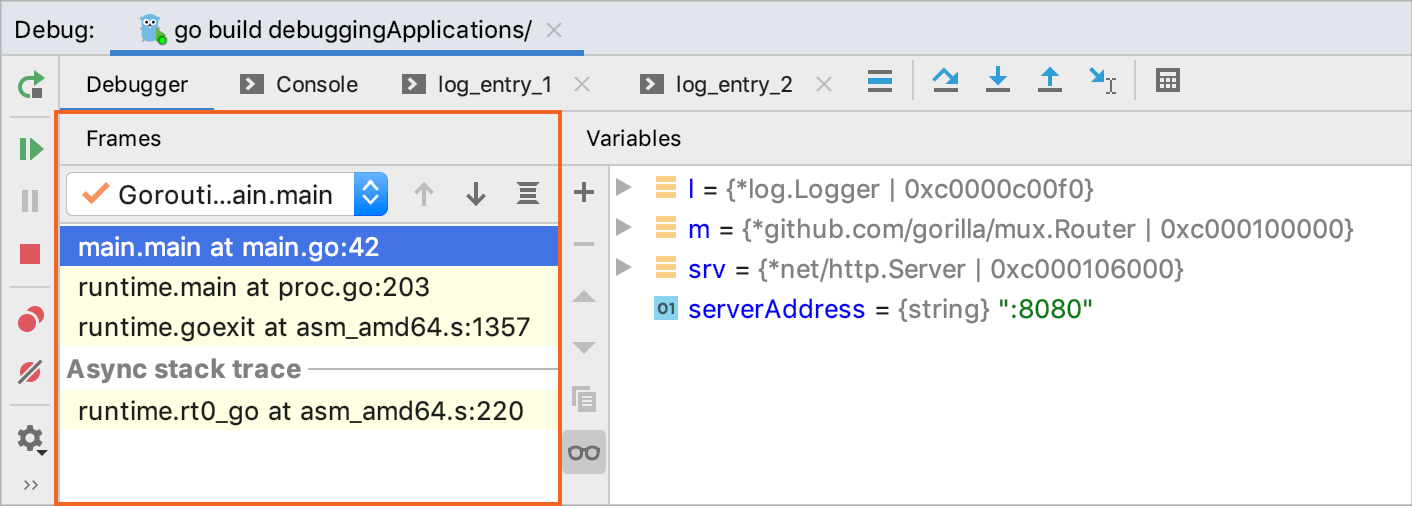The height and width of the screenshot is (506, 1412).
Task: Step out of current function
Action: pyautogui.click(x=1049, y=81)
